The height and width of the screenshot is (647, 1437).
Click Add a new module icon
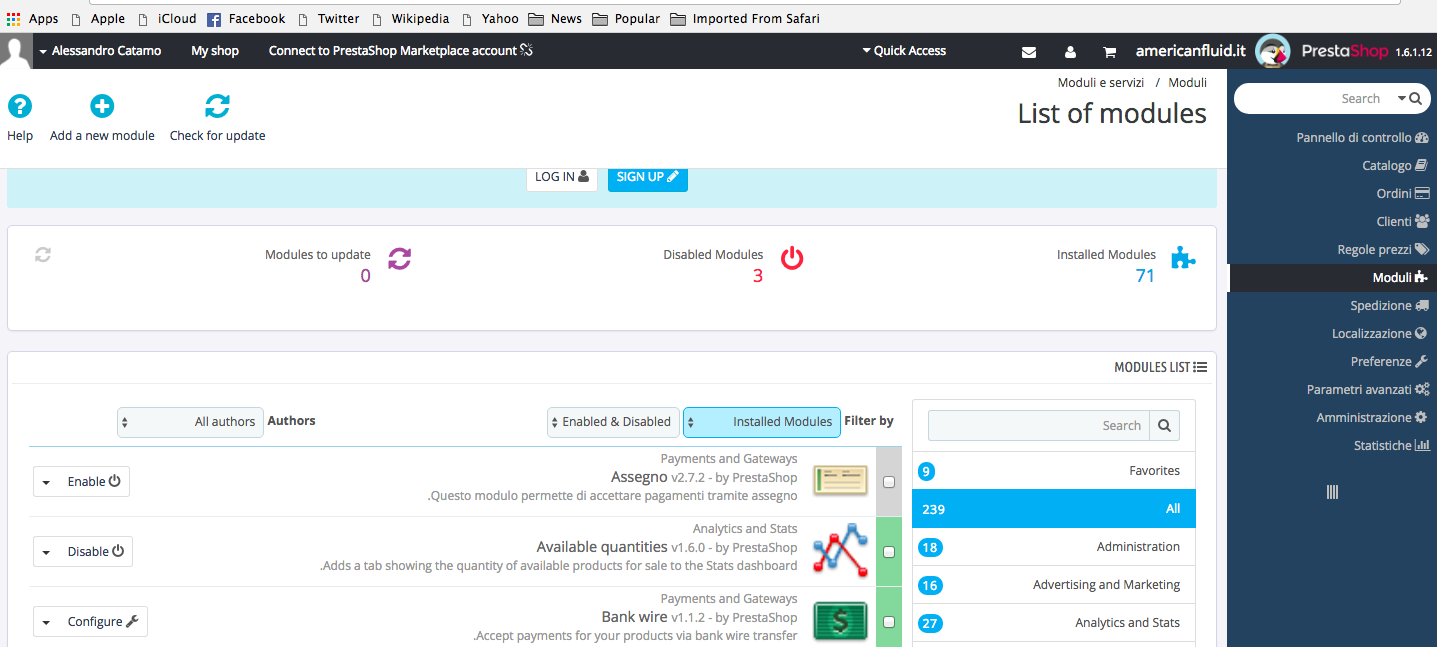click(102, 106)
